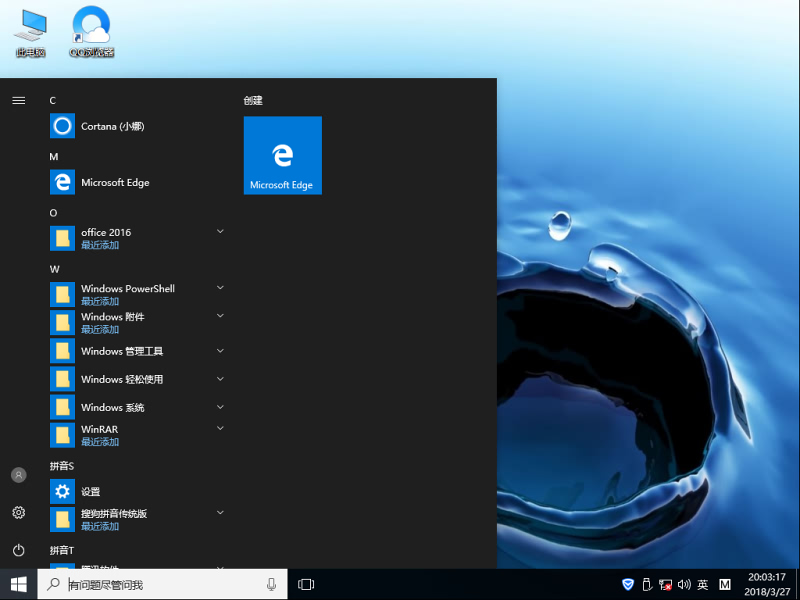Open Task View on the taskbar
Screen dimensions: 800x600
306,584
